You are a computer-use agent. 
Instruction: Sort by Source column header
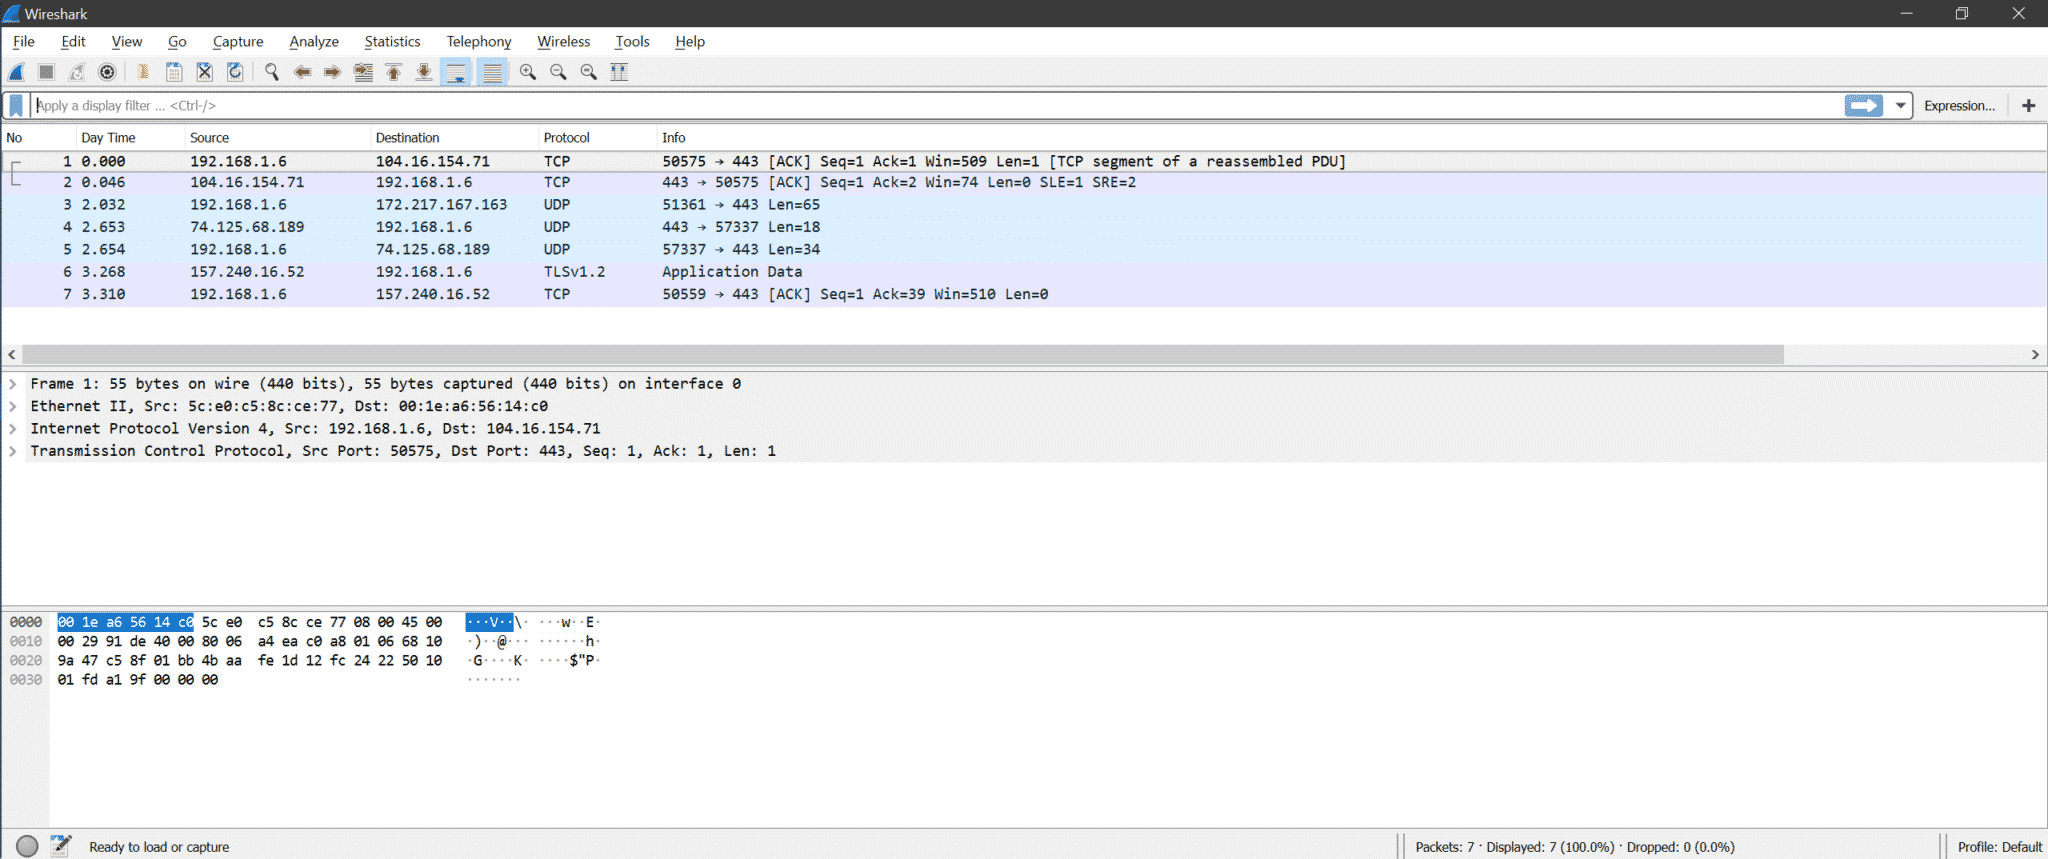(x=277, y=138)
